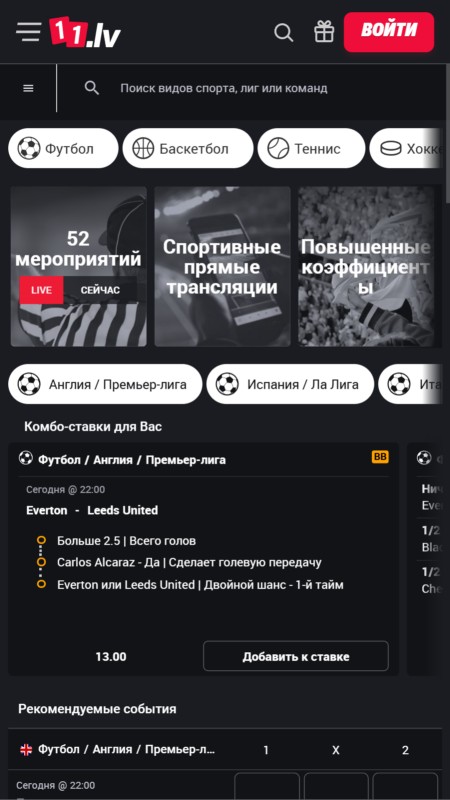Open Повышенные коэффициенты tile
Screen dimensions: 450x800
point(366,266)
